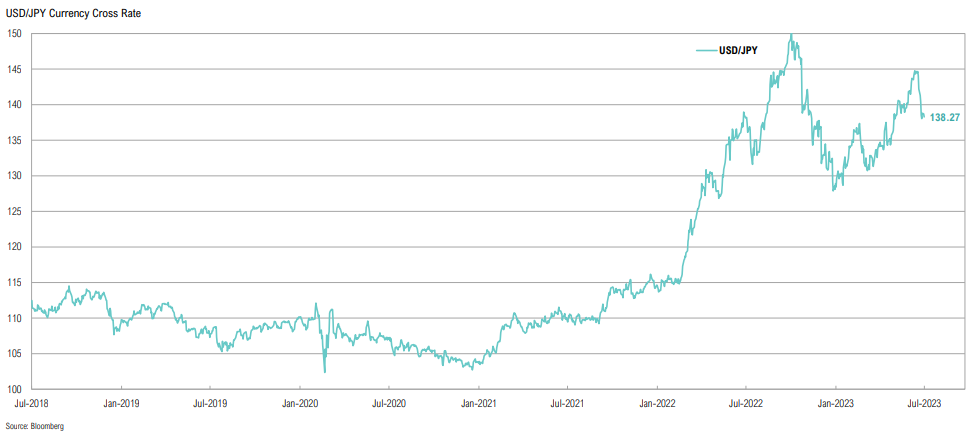The width and height of the screenshot is (970, 434).
Task: Select the Jan-2019 x-axis label
Action: click(121, 404)
